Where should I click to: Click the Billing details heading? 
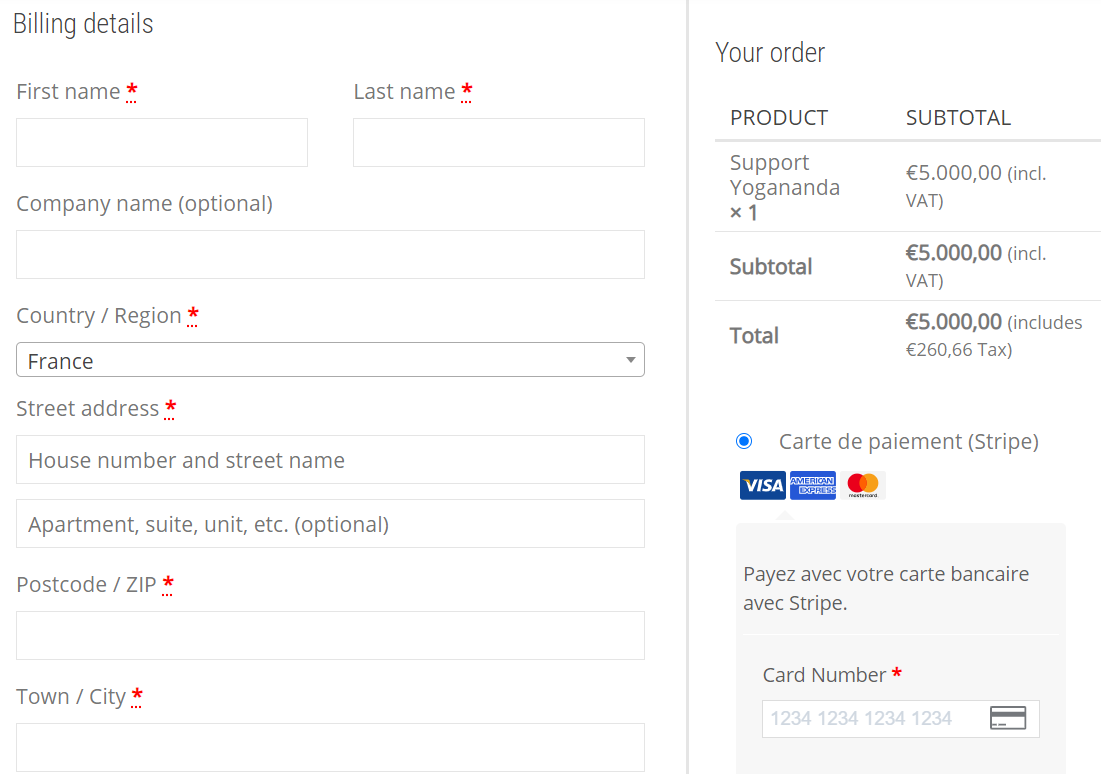point(83,24)
